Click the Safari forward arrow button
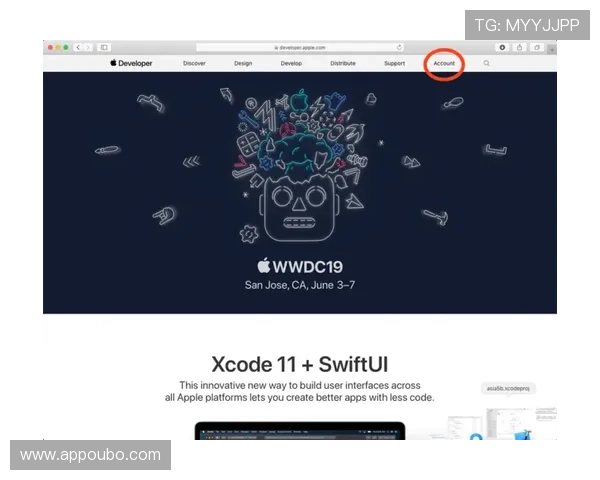 click(x=88, y=47)
